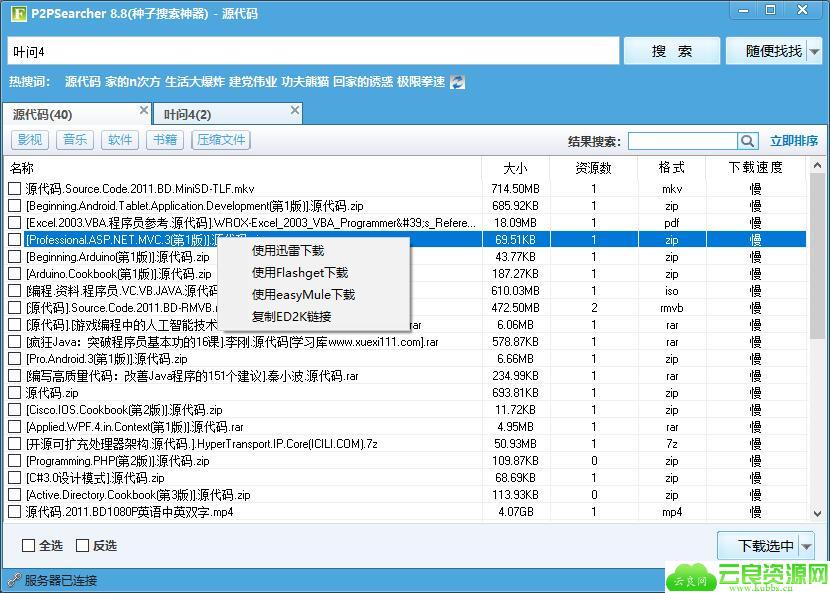
Task: Select row 源代码.Source.Code.2011.BD.MiniSD-TLF.mkv
Action: 405,188
